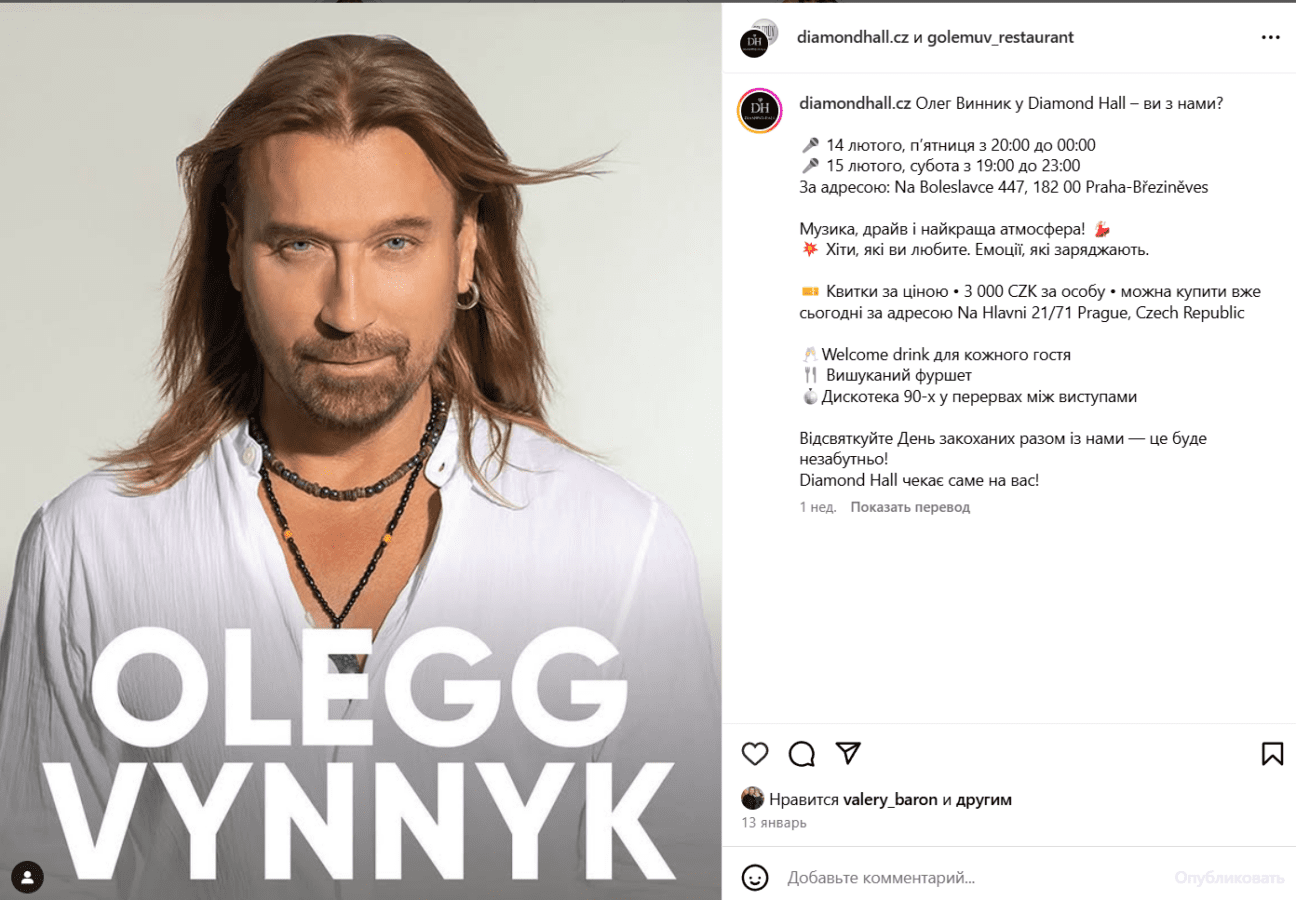View Diamond Hall story ring avatar in caption
The width and height of the screenshot is (1296, 900).
click(x=759, y=110)
